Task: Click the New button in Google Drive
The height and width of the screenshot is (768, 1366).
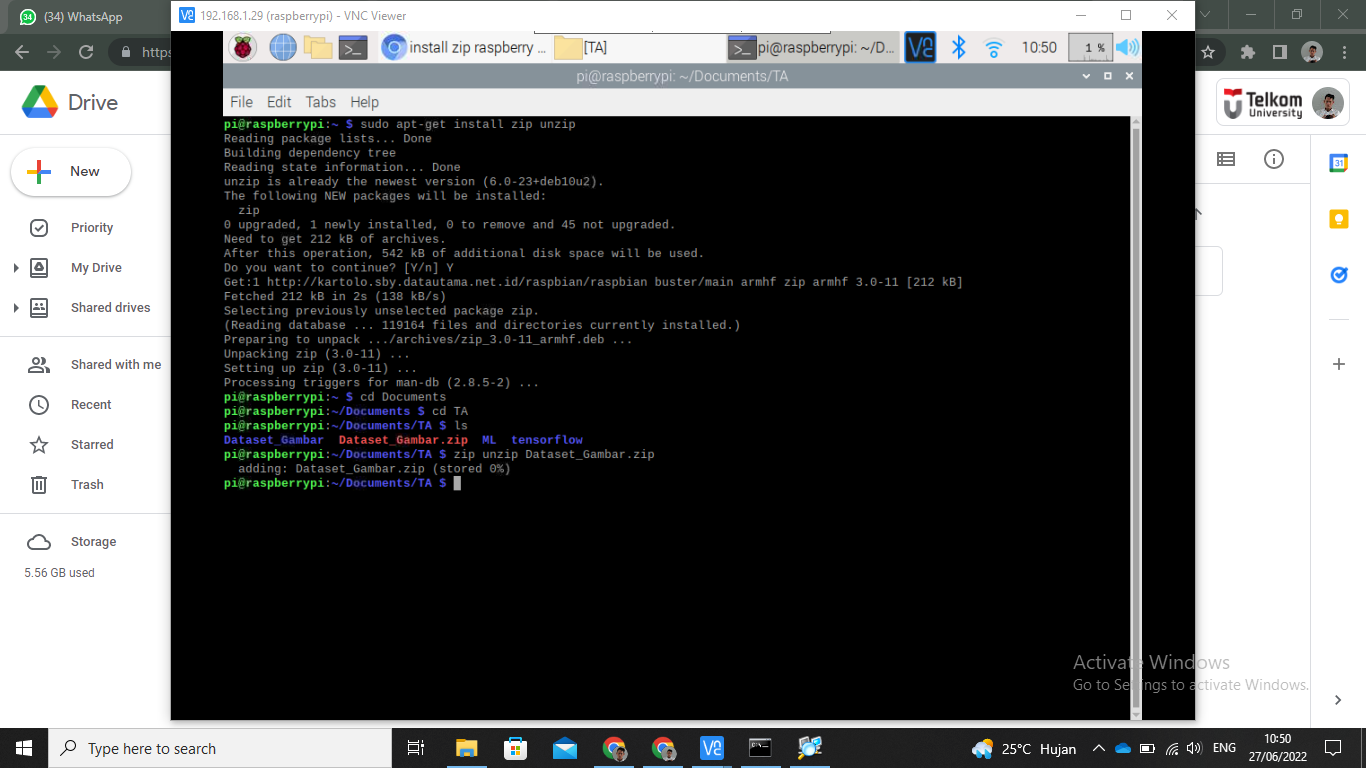Action: point(70,172)
